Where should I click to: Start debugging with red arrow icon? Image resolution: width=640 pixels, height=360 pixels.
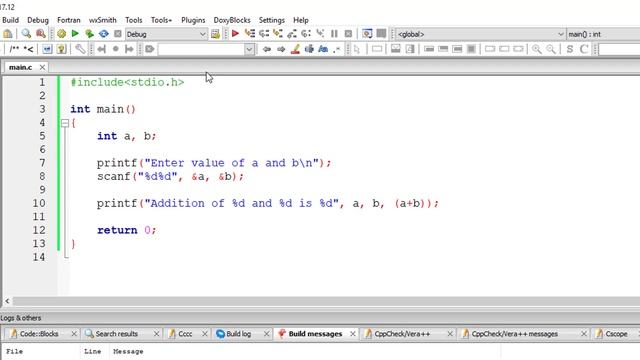(x=235, y=34)
